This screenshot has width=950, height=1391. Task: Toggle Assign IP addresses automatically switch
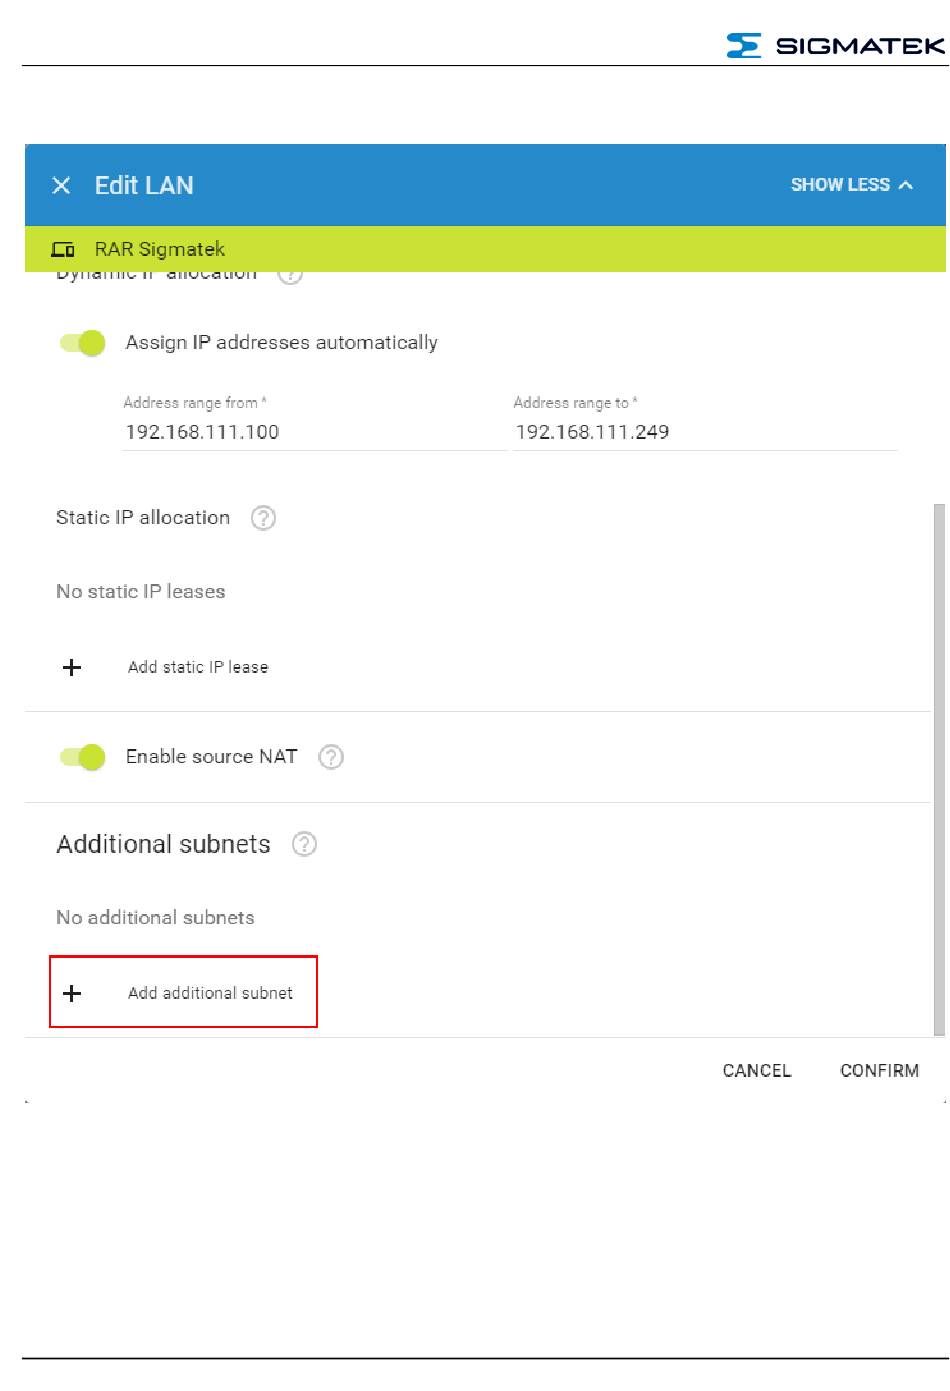click(x=83, y=343)
